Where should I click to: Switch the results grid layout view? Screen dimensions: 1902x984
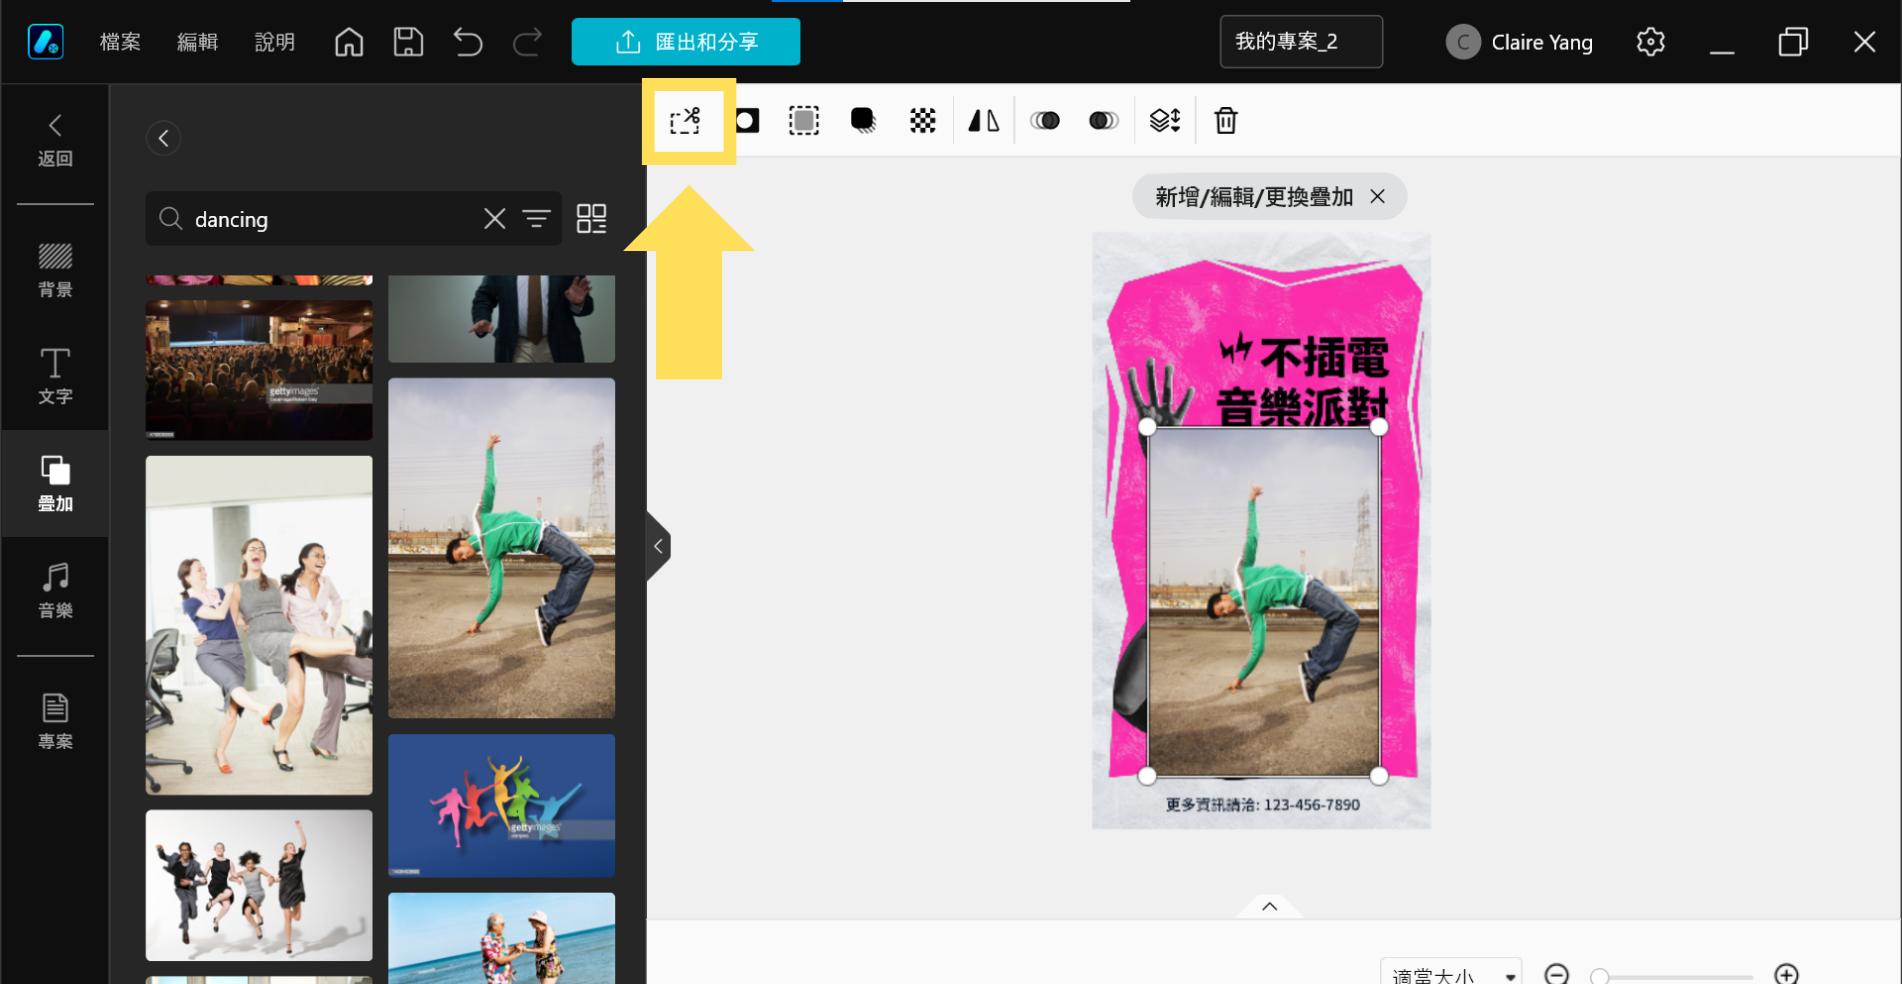point(592,219)
